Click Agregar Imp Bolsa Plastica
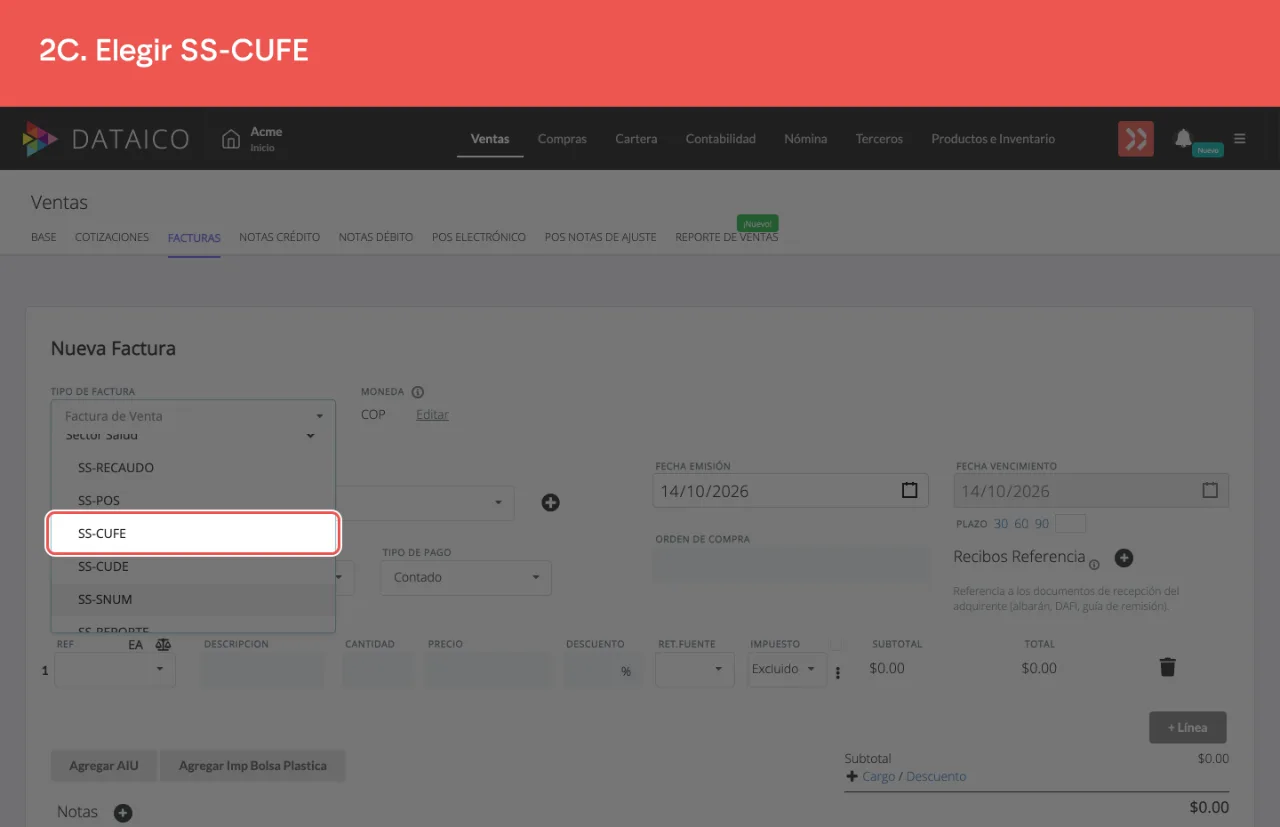This screenshot has width=1280, height=827. click(253, 766)
